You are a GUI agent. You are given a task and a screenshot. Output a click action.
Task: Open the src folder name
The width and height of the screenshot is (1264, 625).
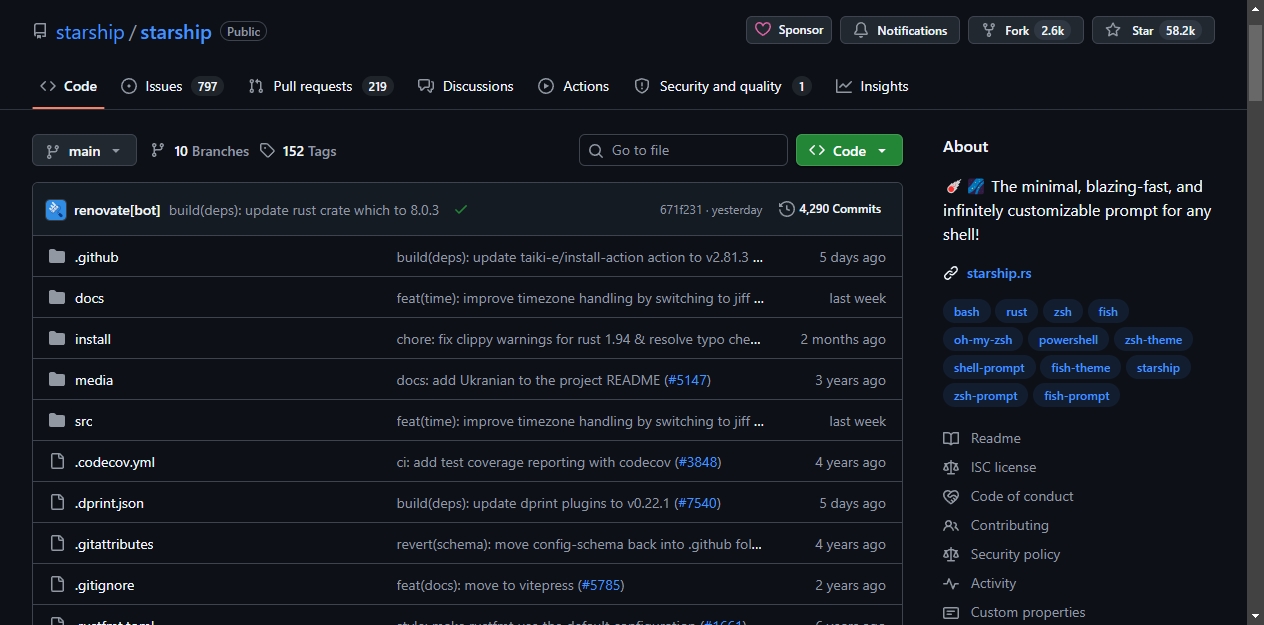pyautogui.click(x=84, y=421)
